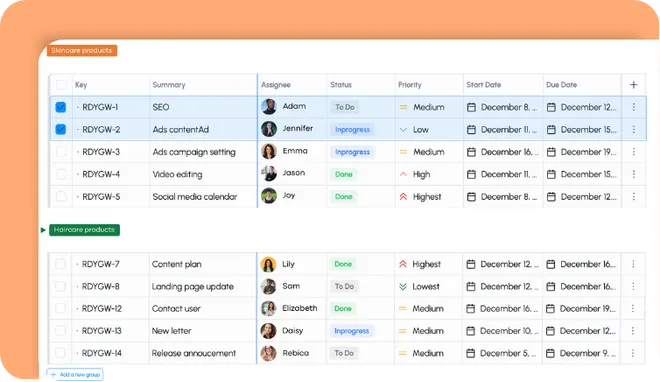The width and height of the screenshot is (660, 382).
Task: Click the plus icon to add a column
Action: [633, 85]
